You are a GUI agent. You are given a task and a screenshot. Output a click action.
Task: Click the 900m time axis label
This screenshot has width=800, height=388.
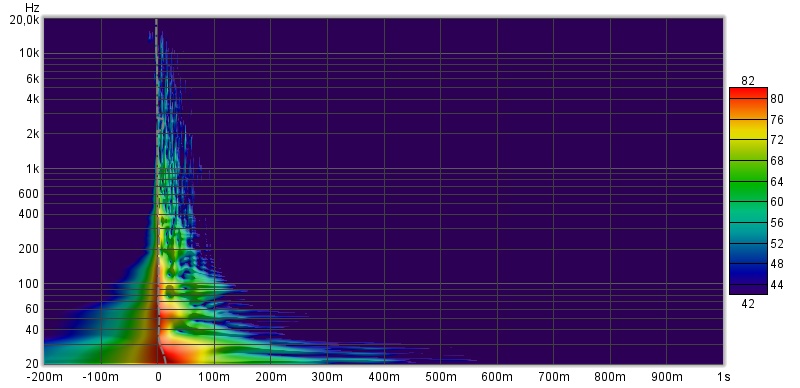coord(667,377)
